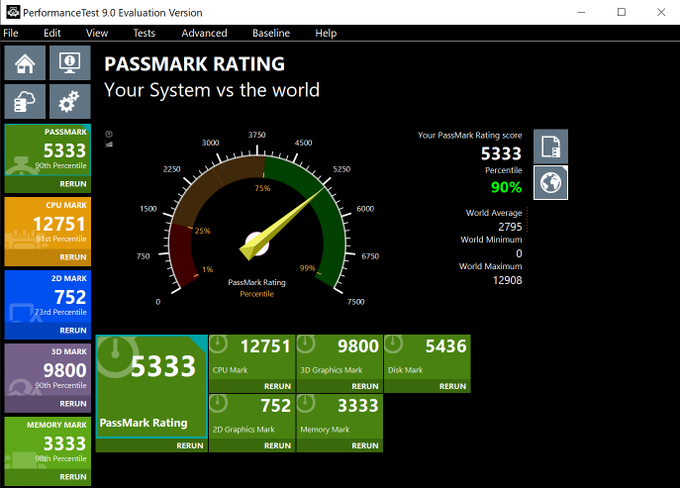Maximize the PerformanceTest window
The width and height of the screenshot is (680, 488).
pos(621,12)
